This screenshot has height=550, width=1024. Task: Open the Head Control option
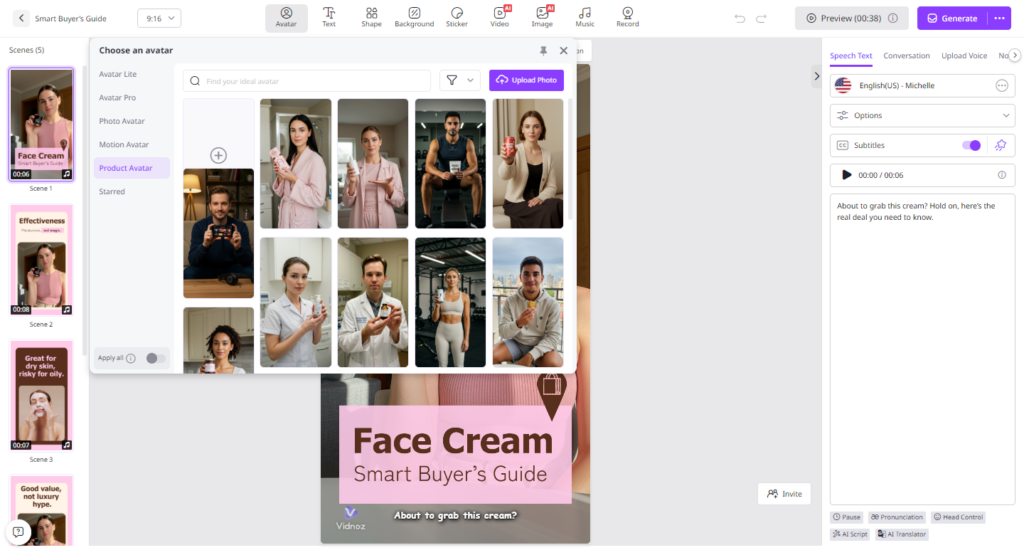click(x=958, y=517)
